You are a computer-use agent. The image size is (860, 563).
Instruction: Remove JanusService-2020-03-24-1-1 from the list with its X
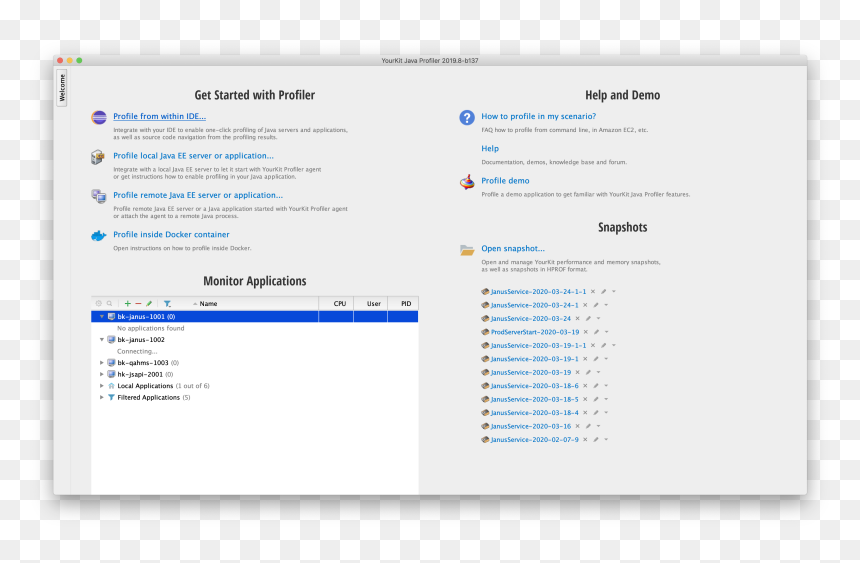(592, 291)
